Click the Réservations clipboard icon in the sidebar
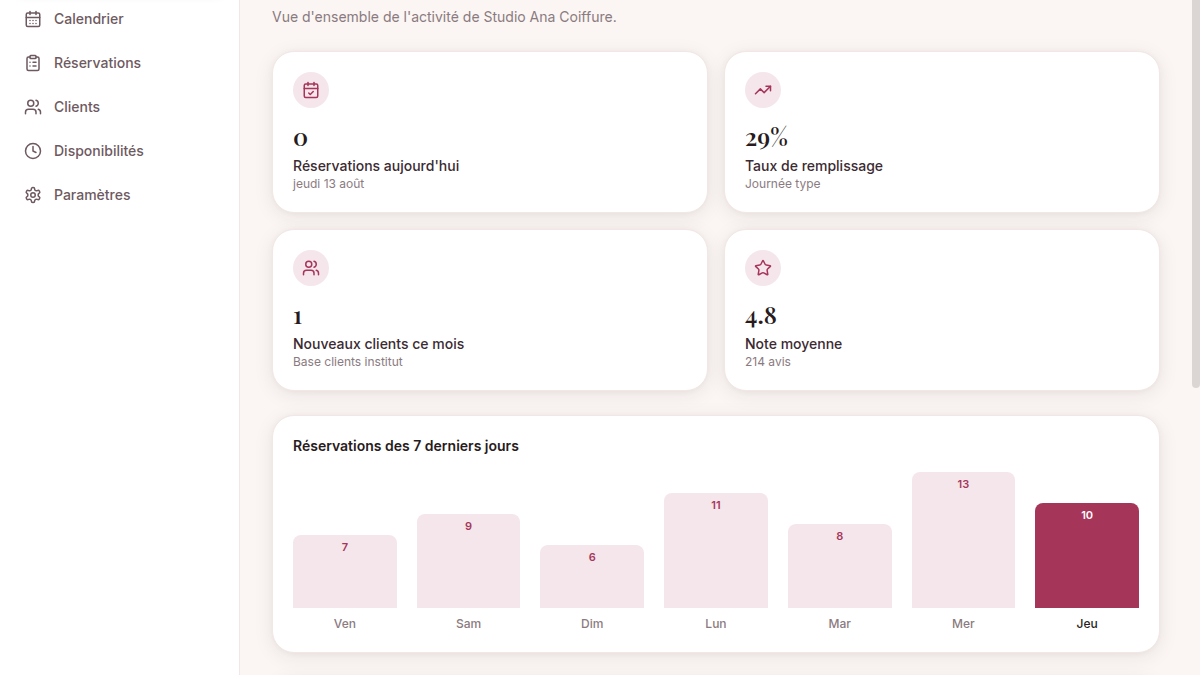This screenshot has width=1200, height=675. [33, 63]
